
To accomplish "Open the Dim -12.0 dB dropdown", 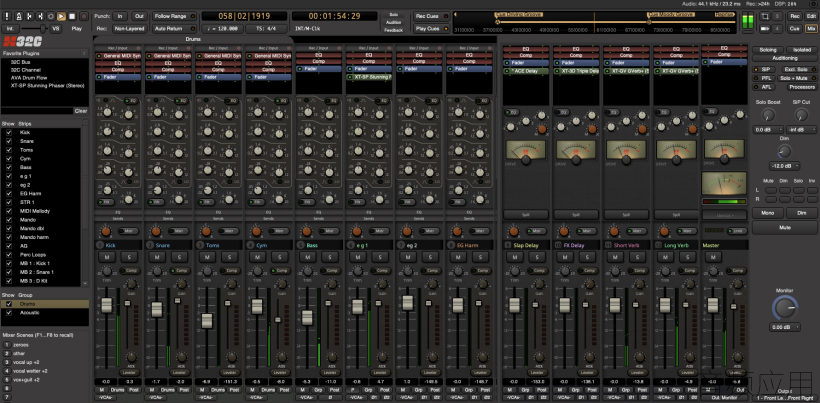I will (x=784, y=166).
